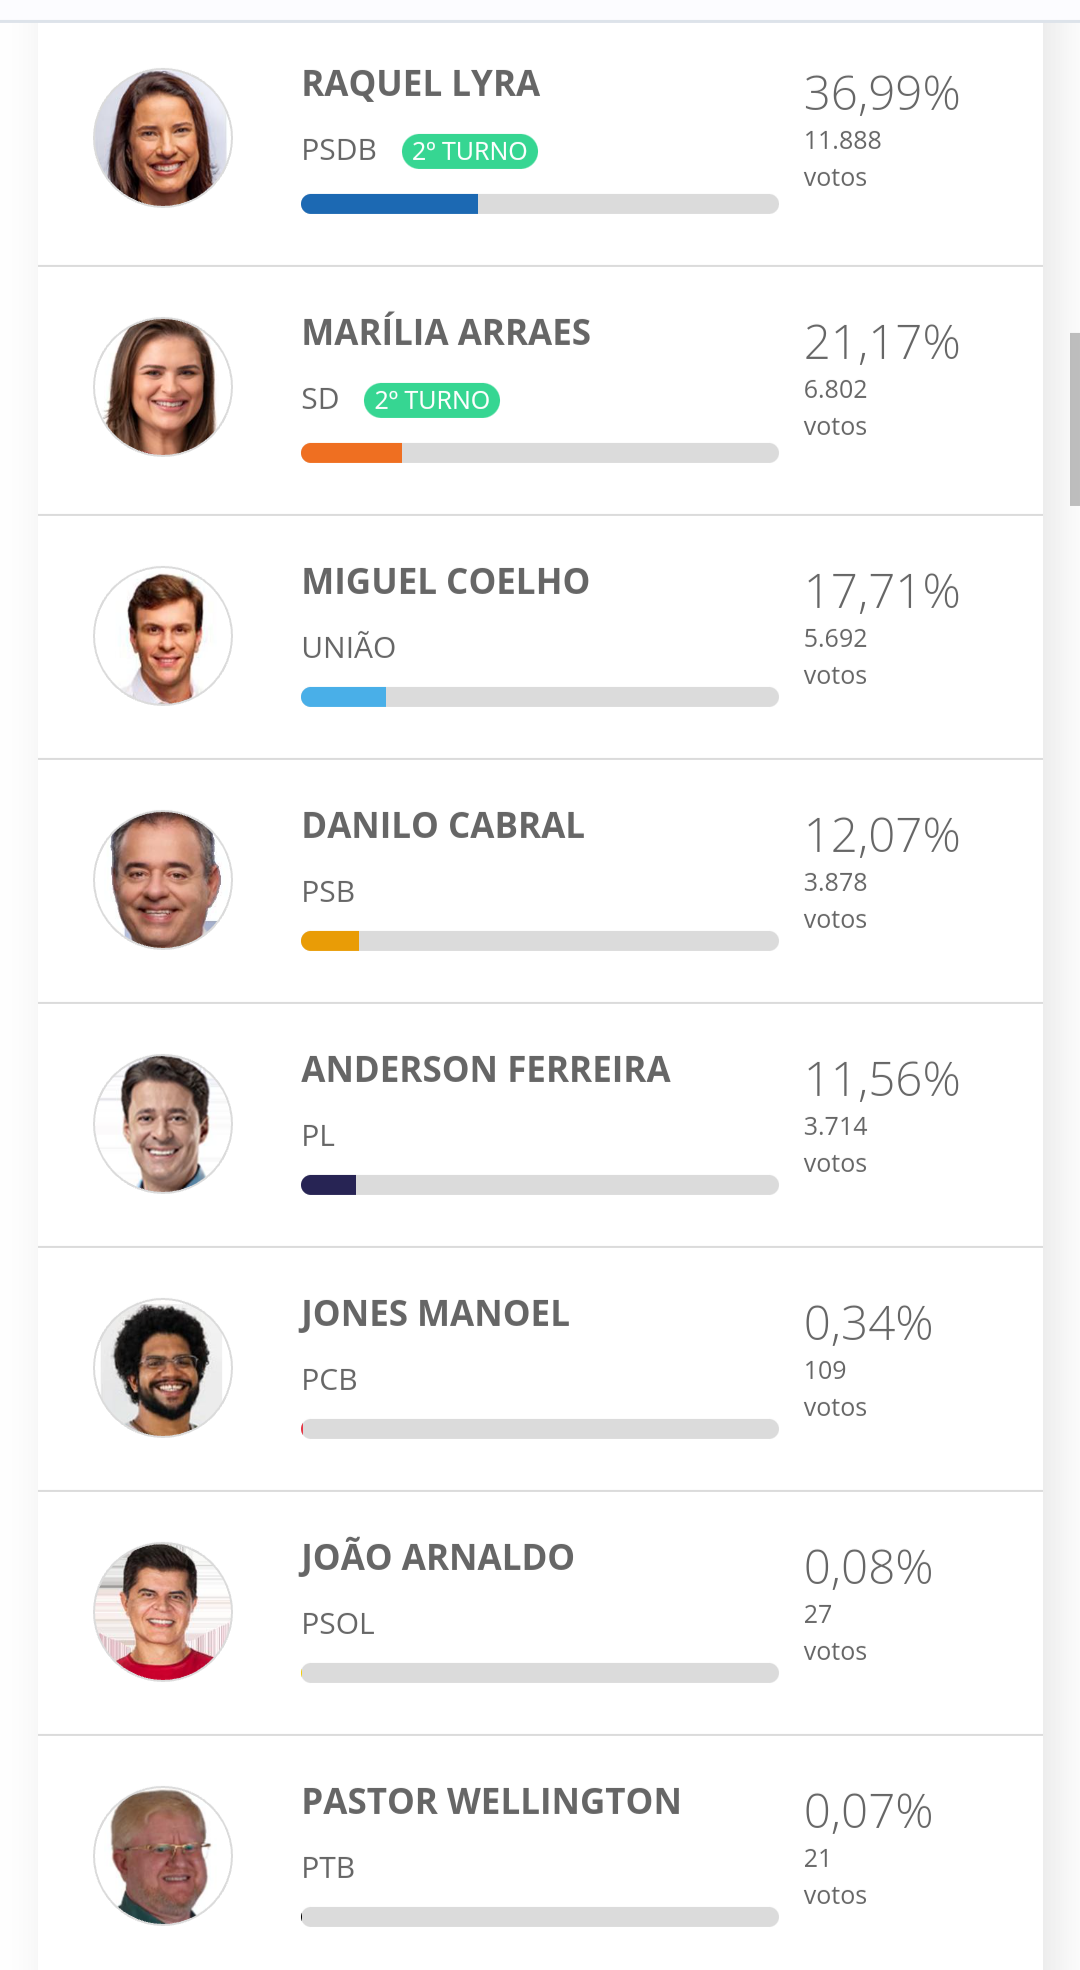
Task: Click Miguel Coelho's circular photo
Action: (x=163, y=636)
